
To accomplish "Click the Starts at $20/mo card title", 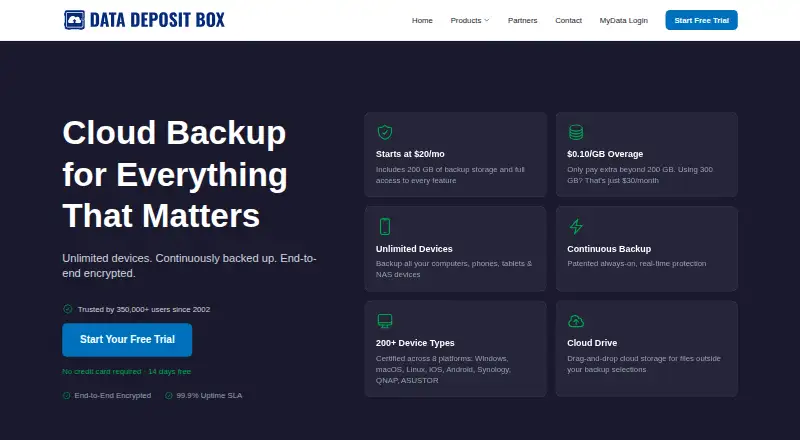I will click(410, 154).
